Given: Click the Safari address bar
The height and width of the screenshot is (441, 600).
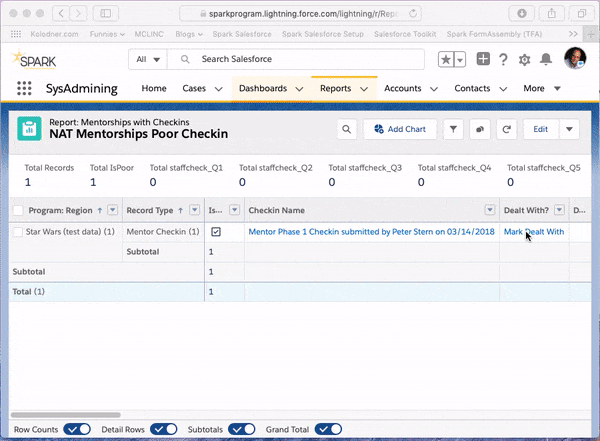Looking at the screenshot, I should click(300, 14).
